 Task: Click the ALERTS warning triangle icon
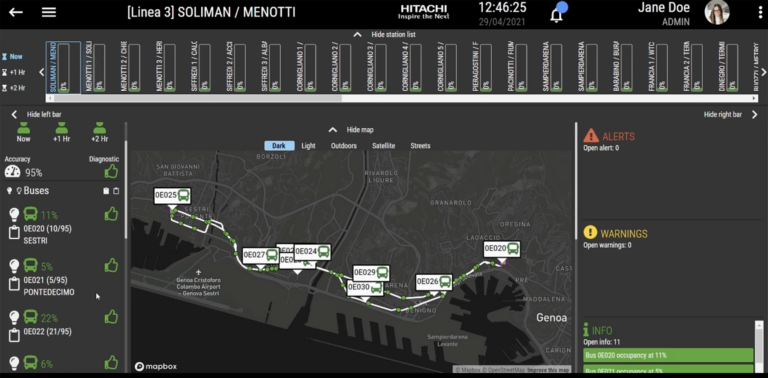[591, 136]
